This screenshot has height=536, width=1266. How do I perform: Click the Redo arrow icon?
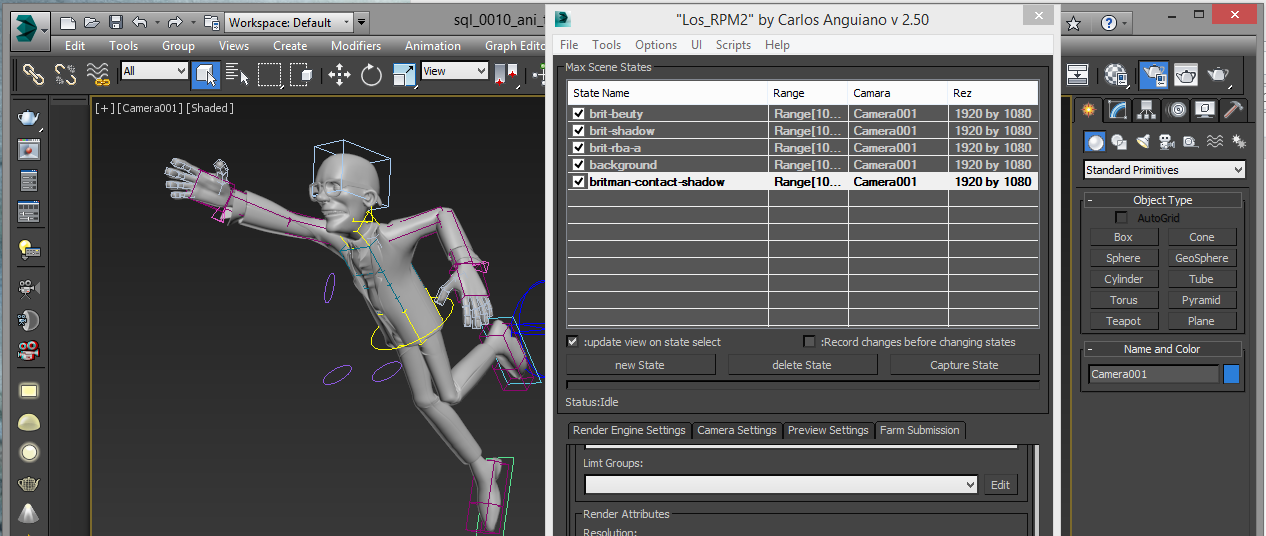point(175,22)
